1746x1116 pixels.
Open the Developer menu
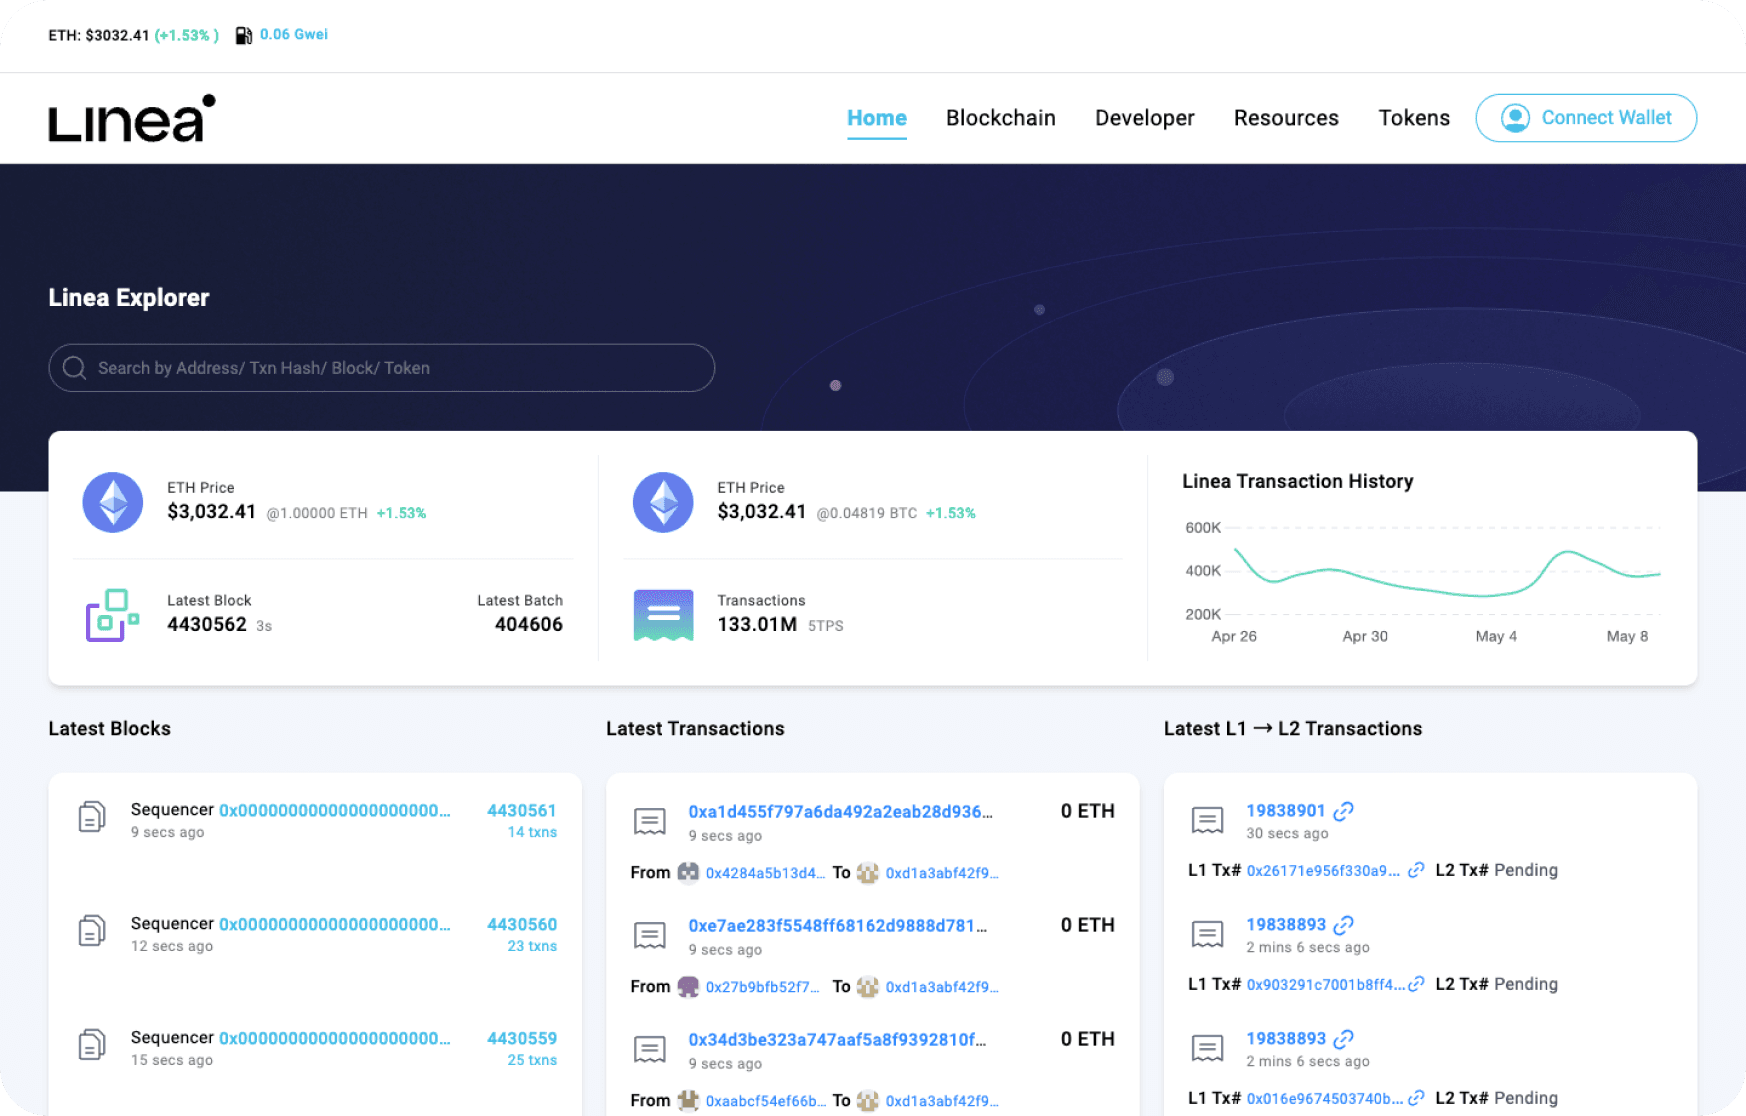1144,117
